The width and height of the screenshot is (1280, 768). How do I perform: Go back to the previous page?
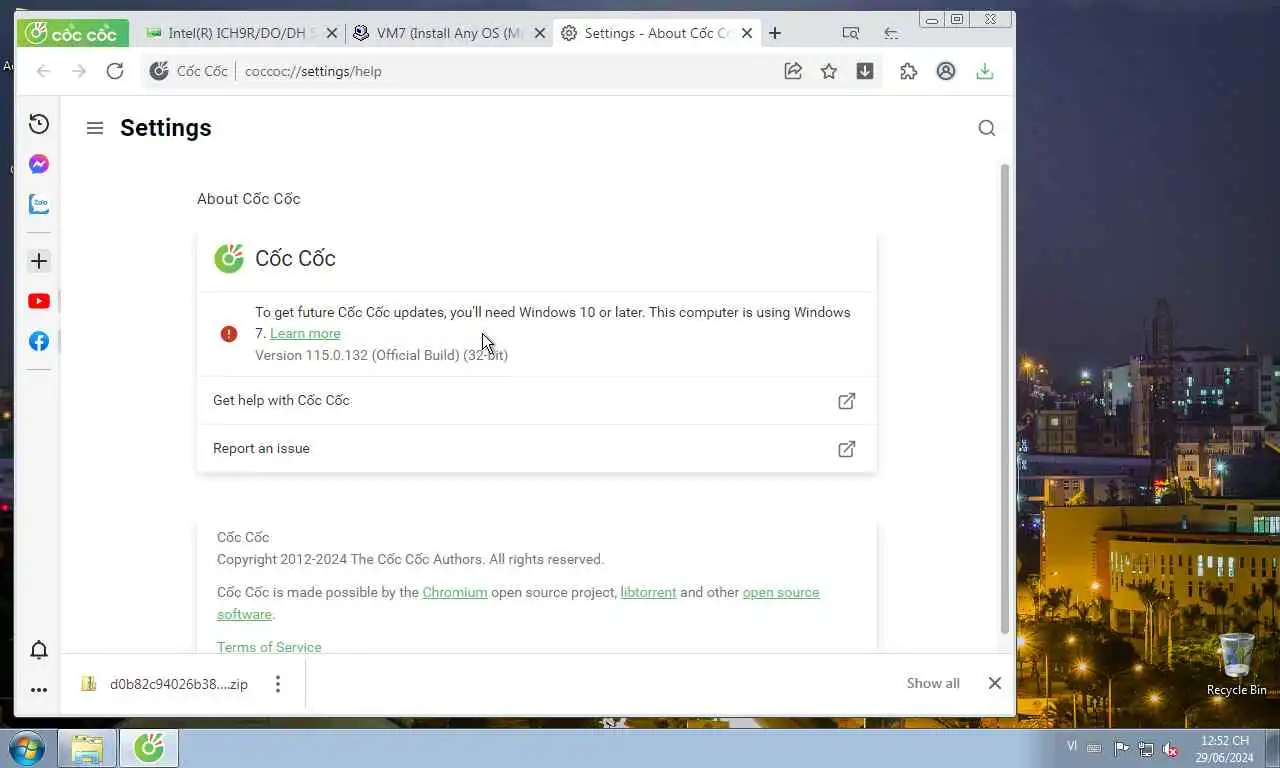(43, 71)
